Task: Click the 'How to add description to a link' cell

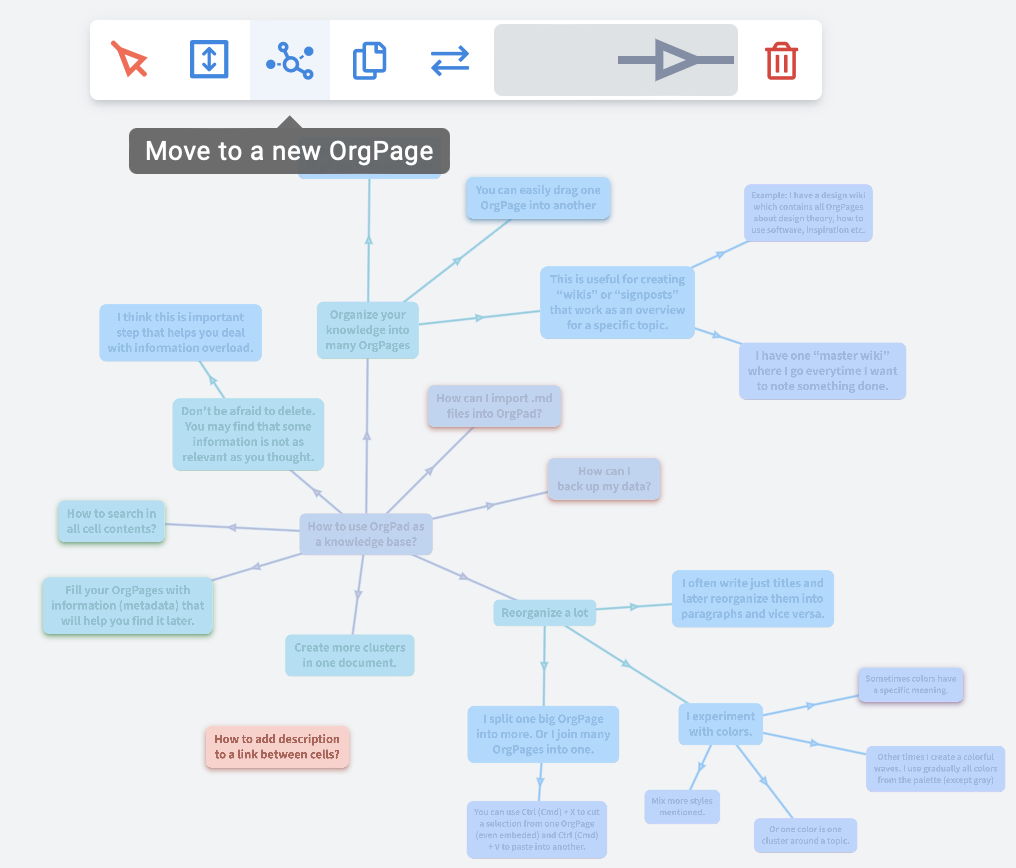Action: [x=277, y=747]
